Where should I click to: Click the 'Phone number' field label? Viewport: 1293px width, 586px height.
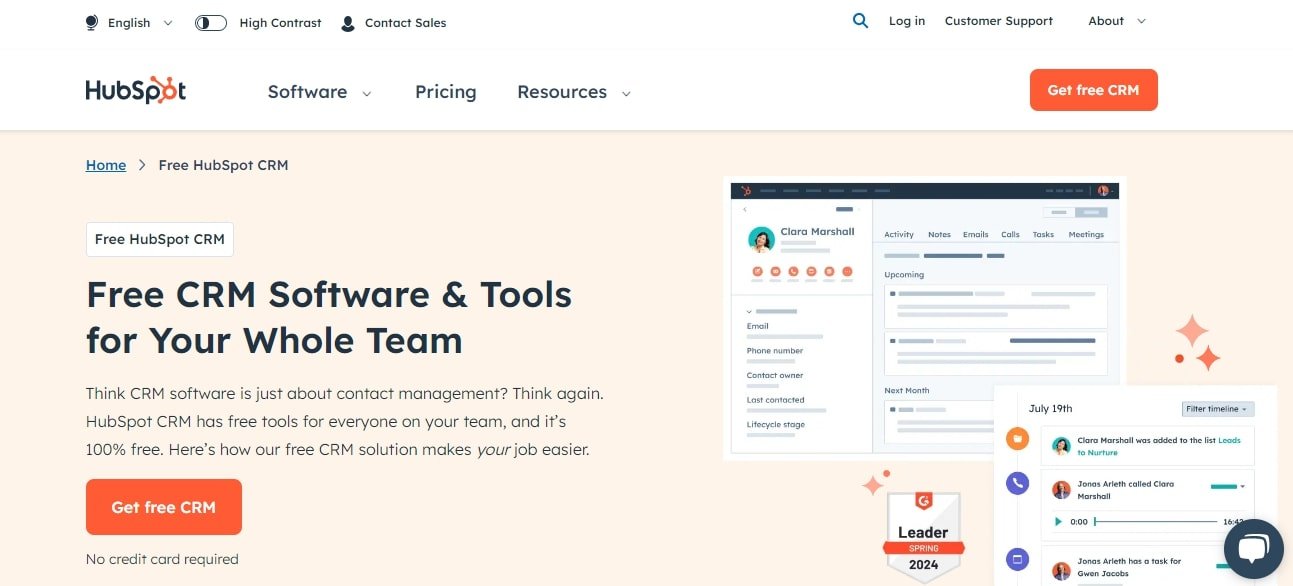[775, 351]
